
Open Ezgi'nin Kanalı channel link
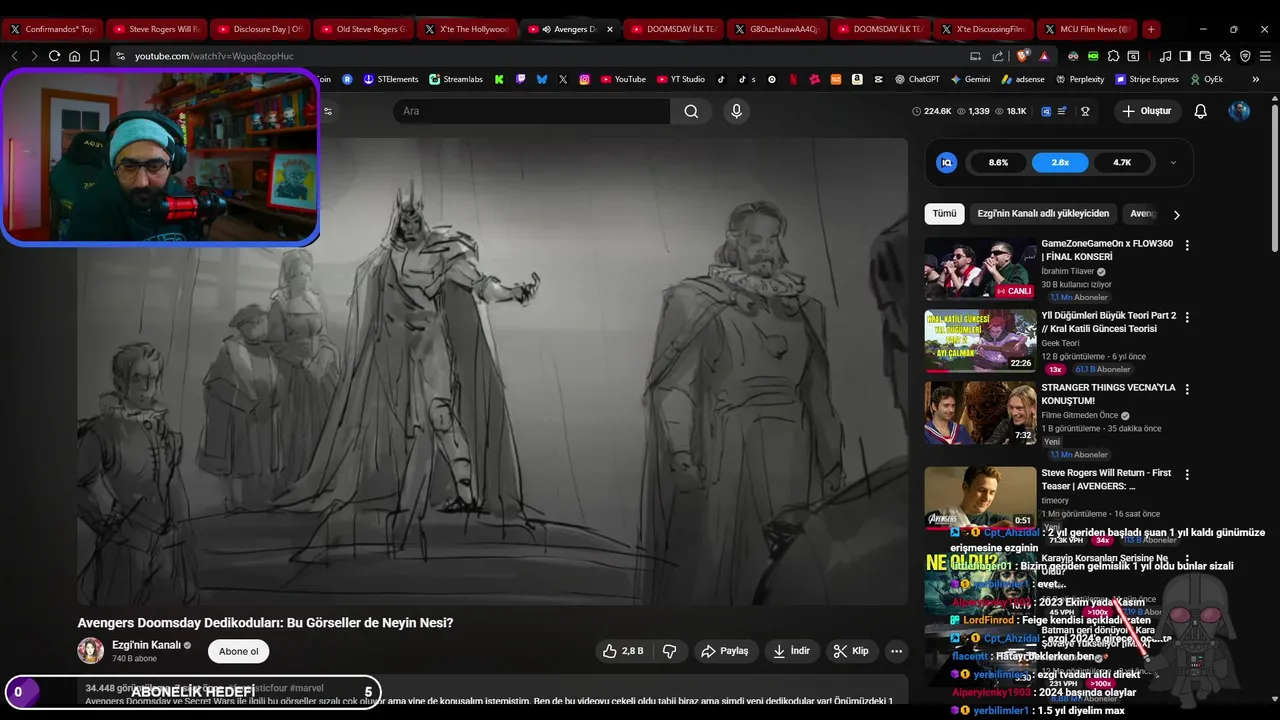(146, 645)
